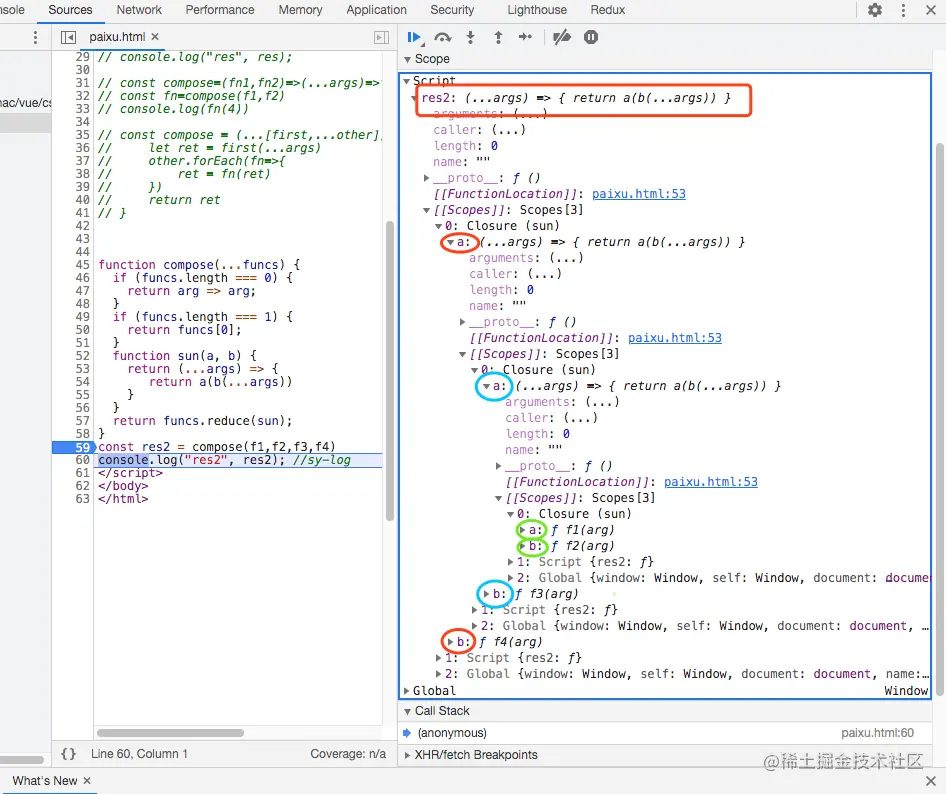This screenshot has width=946, height=794.
Task: Toggle breakpoint on line 59
Action: 82,447
